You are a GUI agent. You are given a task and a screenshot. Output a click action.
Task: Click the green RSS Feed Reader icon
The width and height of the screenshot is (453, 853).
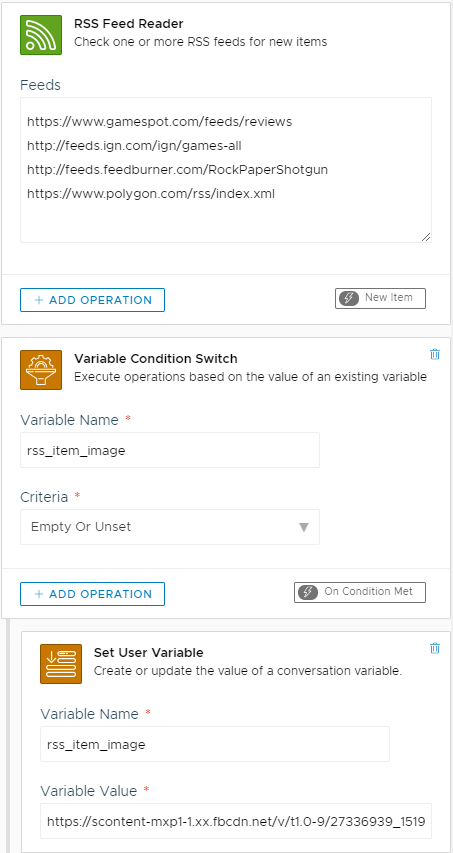41,34
